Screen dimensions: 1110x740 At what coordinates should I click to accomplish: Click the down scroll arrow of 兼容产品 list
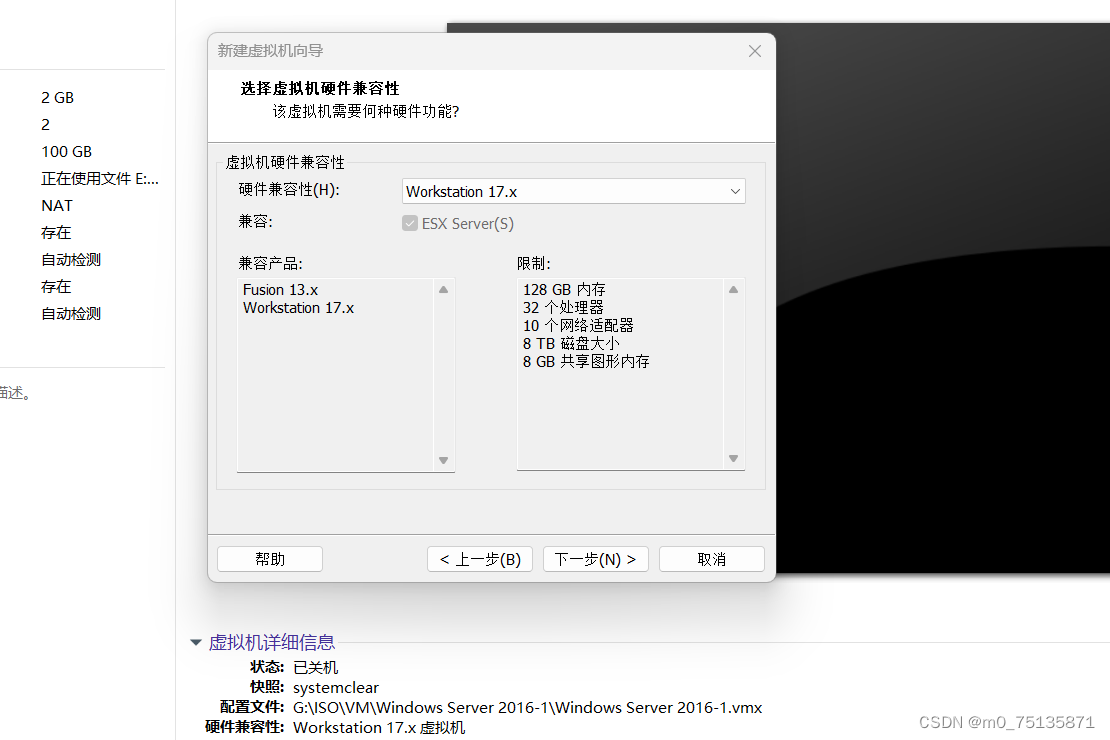pyautogui.click(x=443, y=461)
